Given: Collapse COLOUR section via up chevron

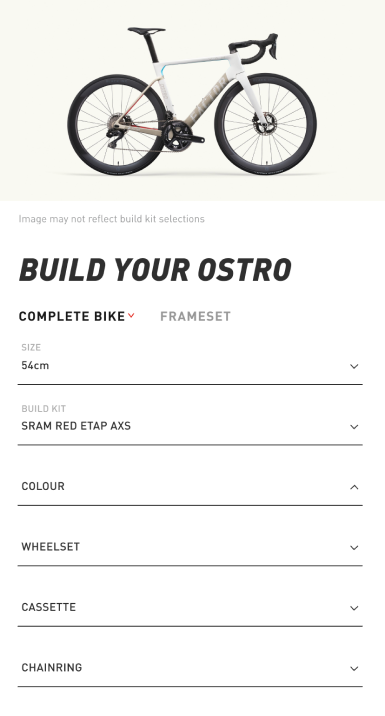Looking at the screenshot, I should pos(354,487).
